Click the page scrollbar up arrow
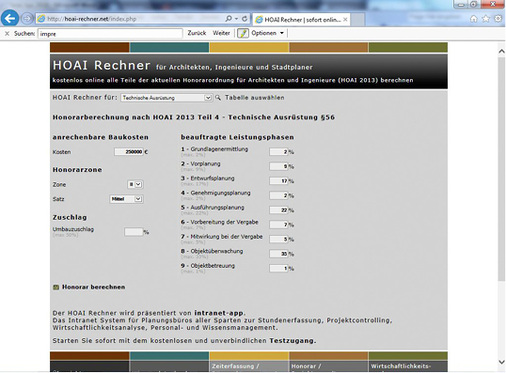 [x=501, y=51]
